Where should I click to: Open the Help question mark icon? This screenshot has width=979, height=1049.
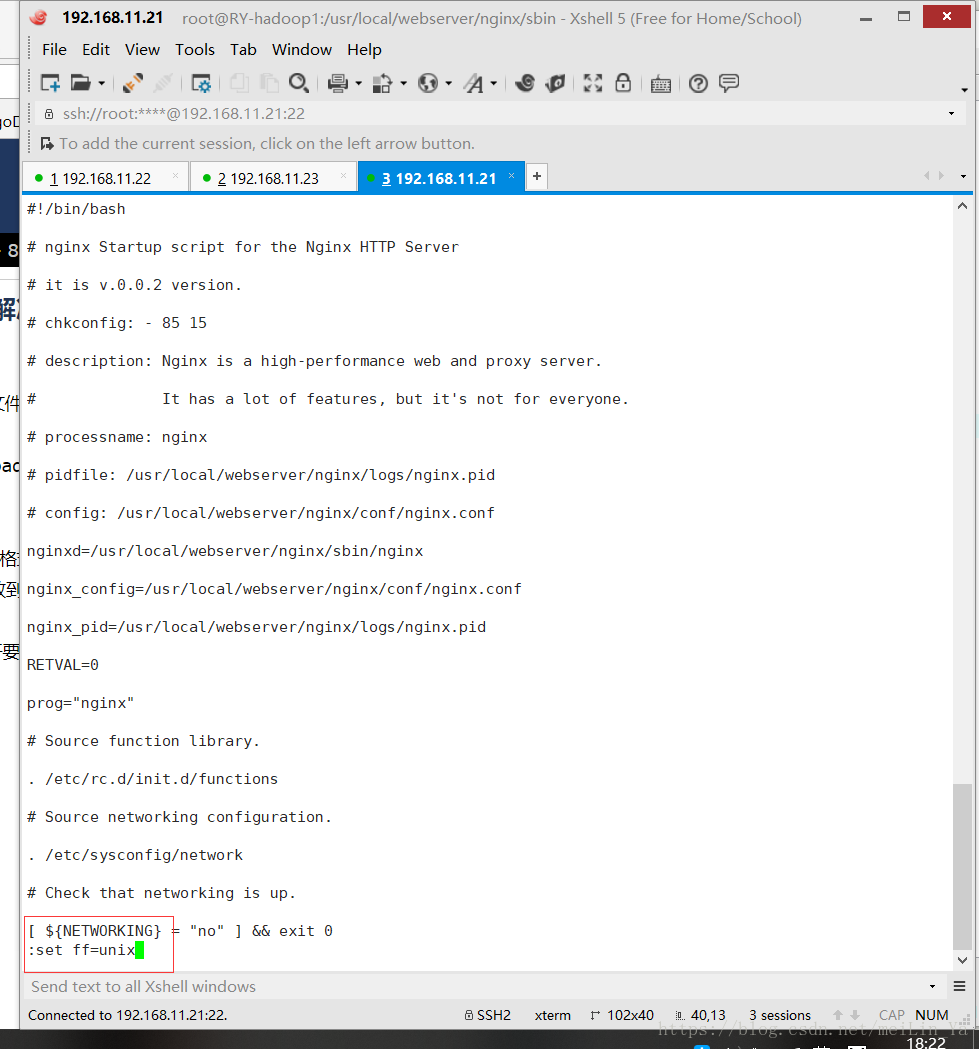click(699, 84)
